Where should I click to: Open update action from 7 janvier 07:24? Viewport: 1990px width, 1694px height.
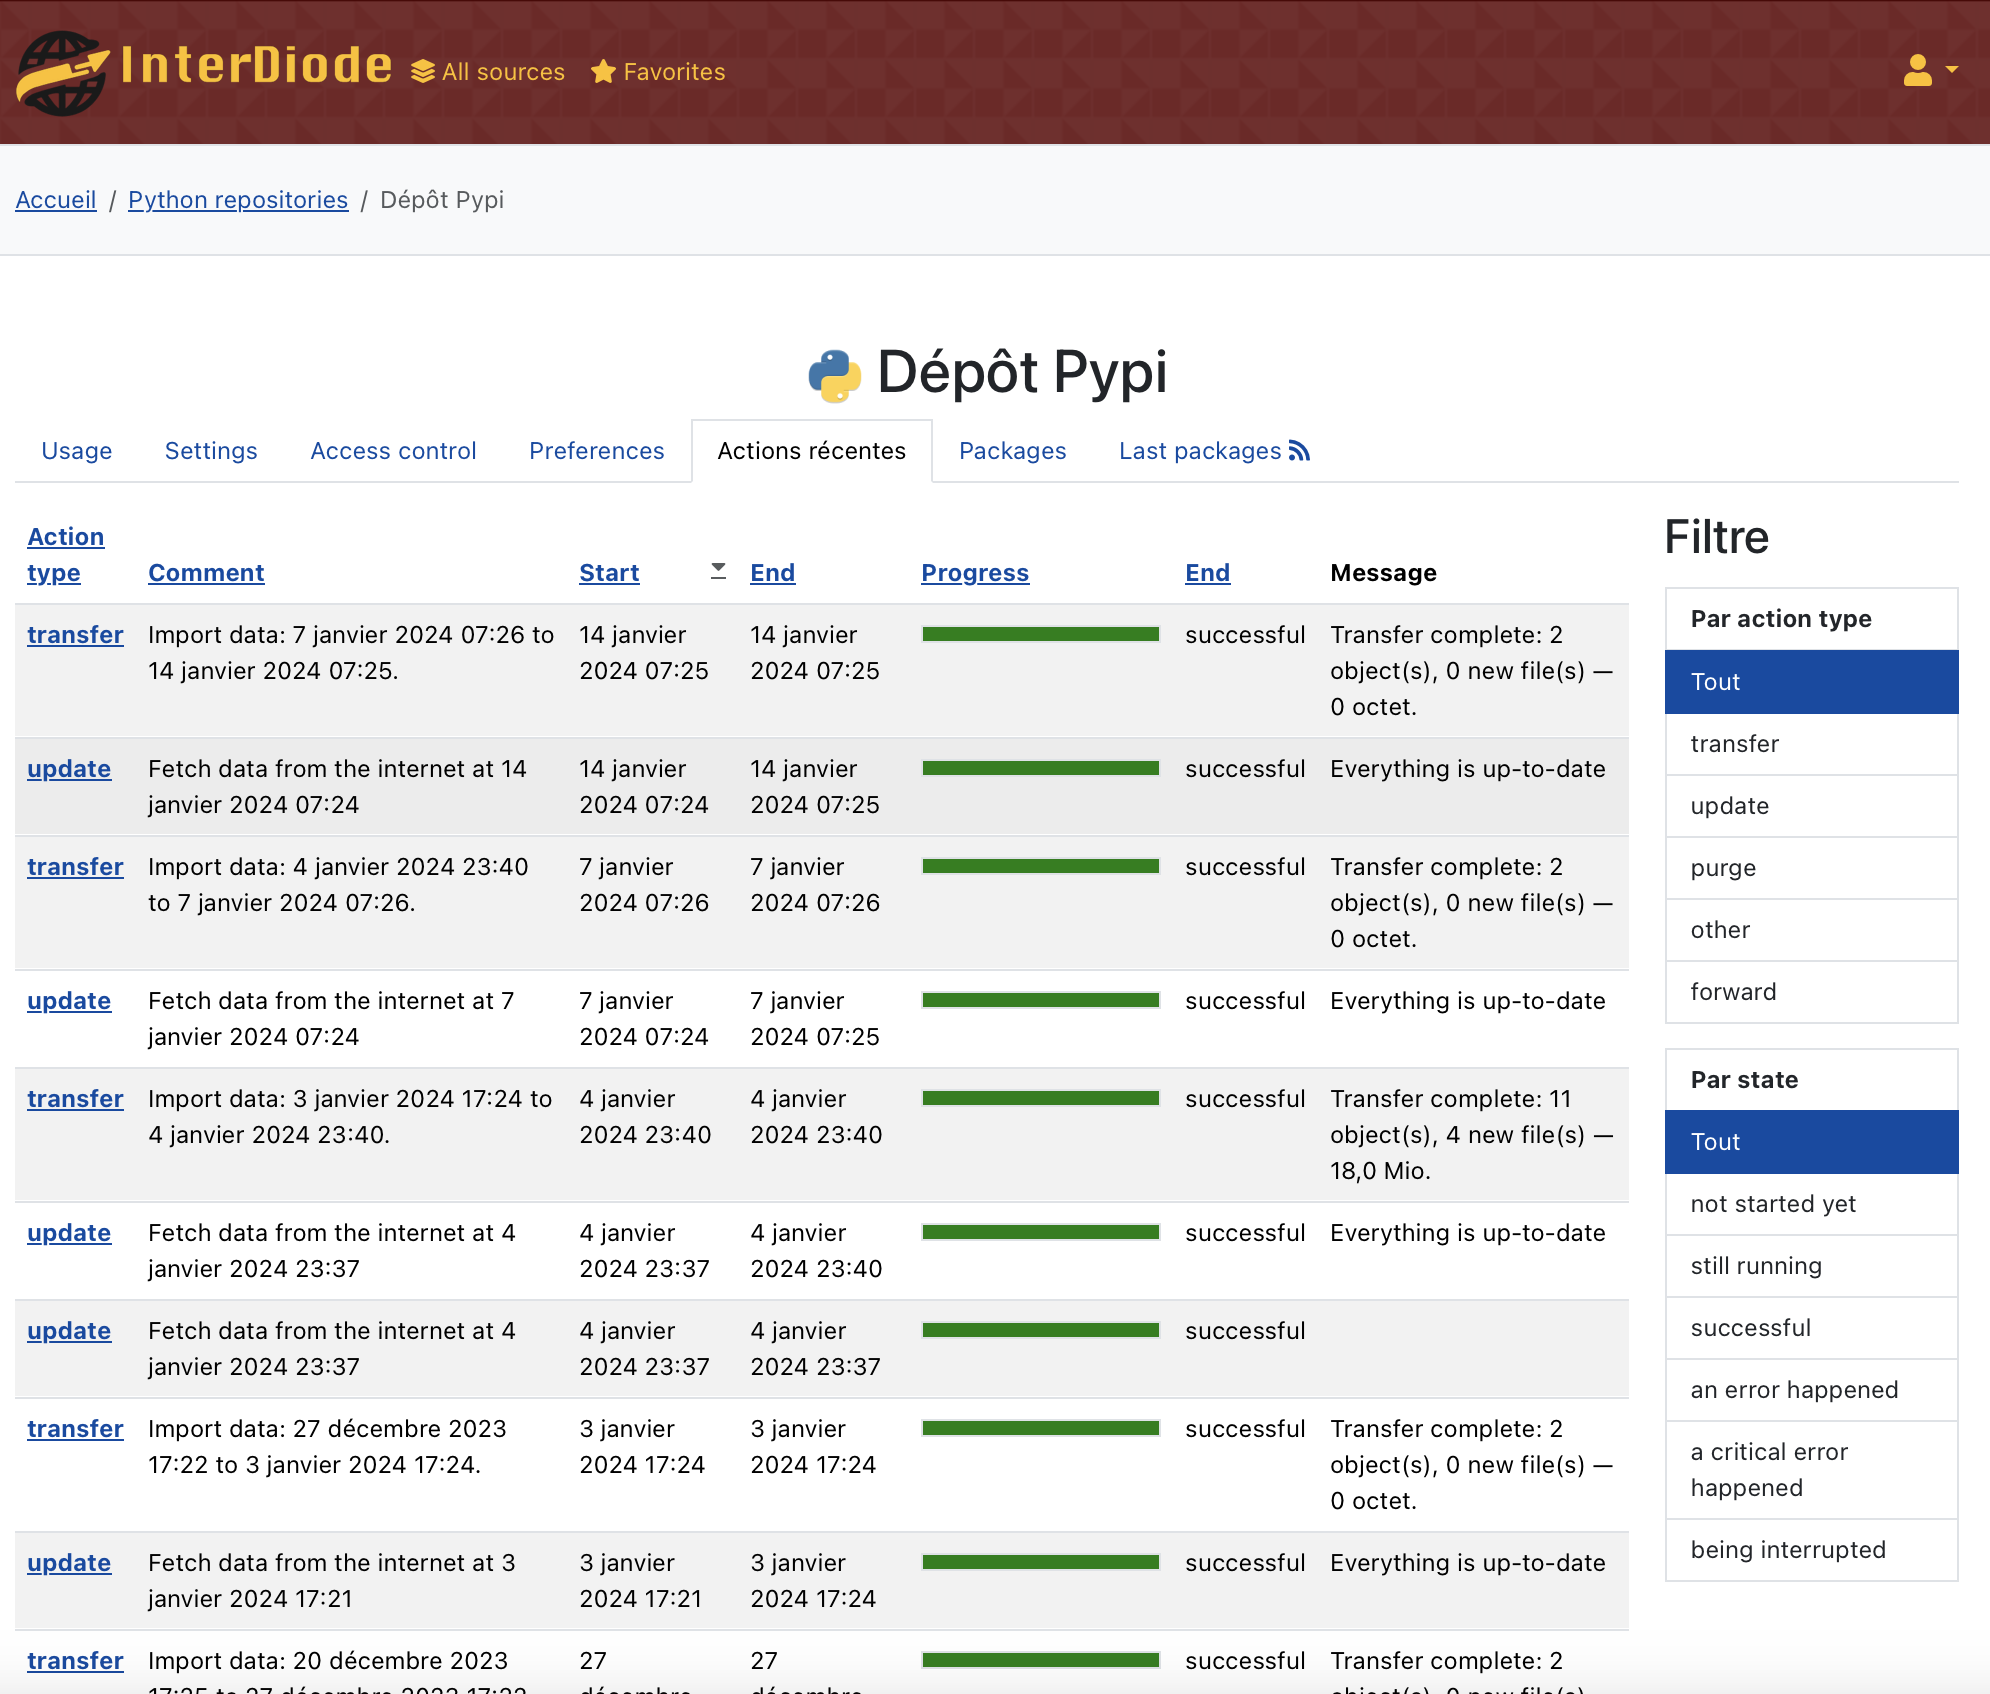click(x=69, y=1001)
